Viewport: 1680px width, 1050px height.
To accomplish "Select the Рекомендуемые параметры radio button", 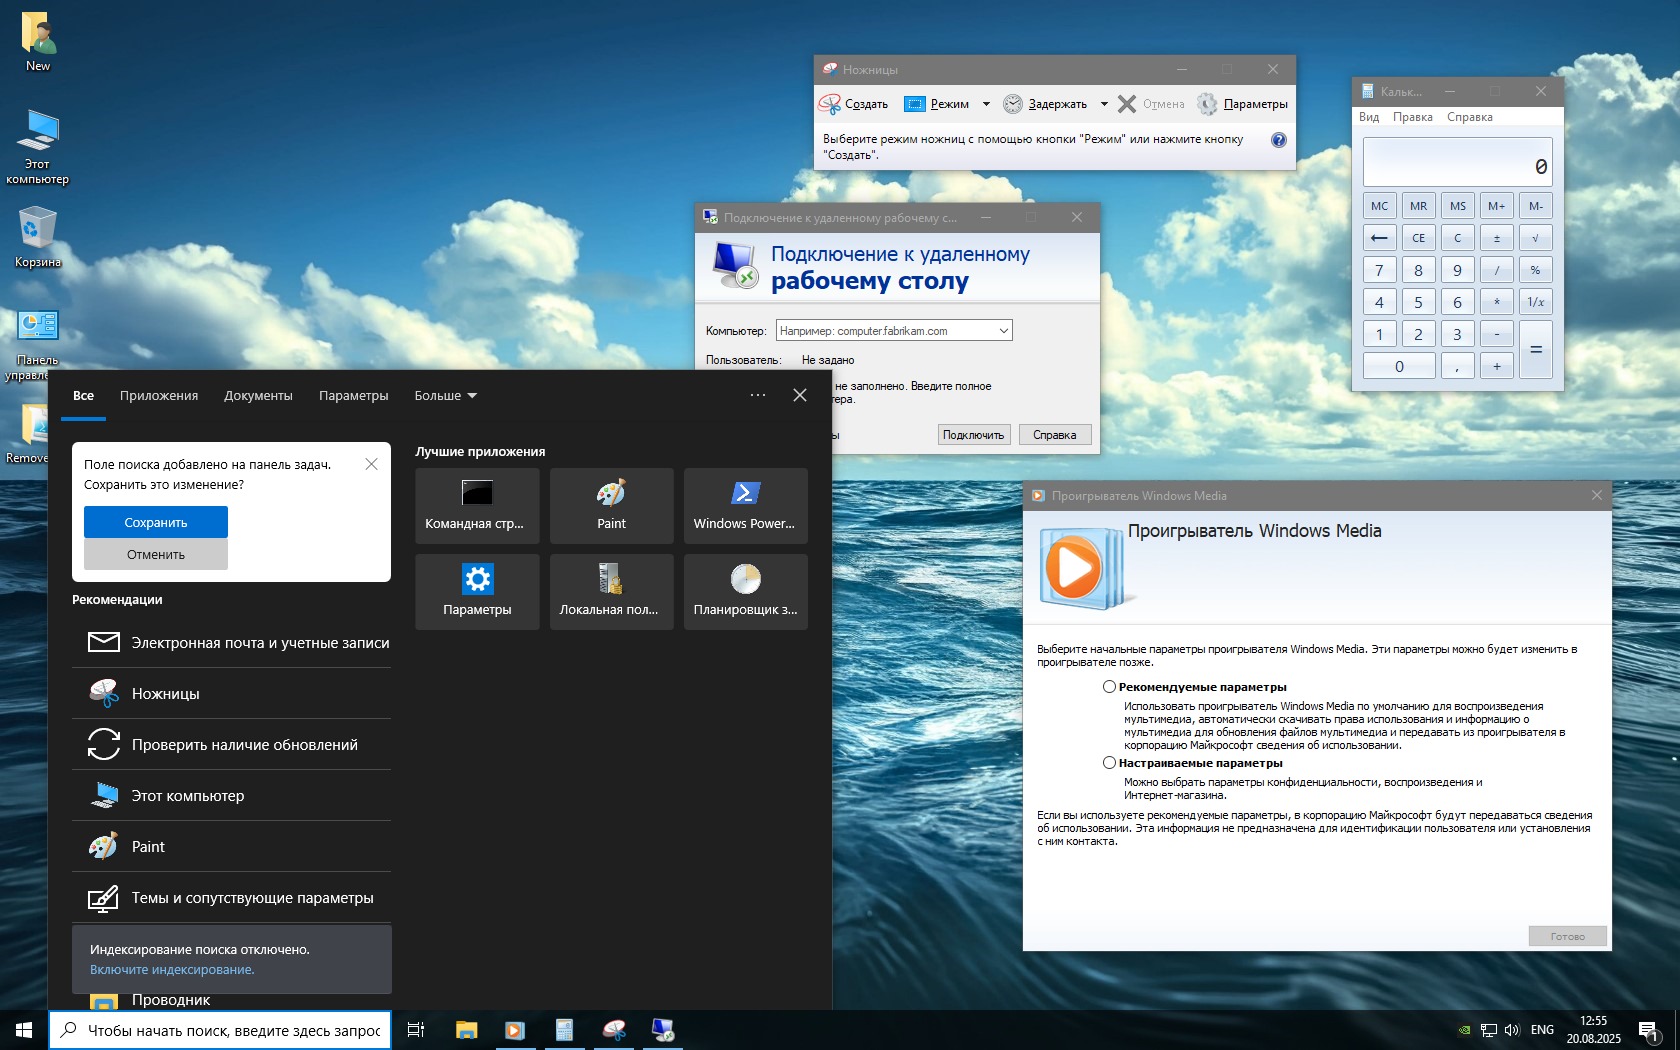I will click(x=1109, y=687).
